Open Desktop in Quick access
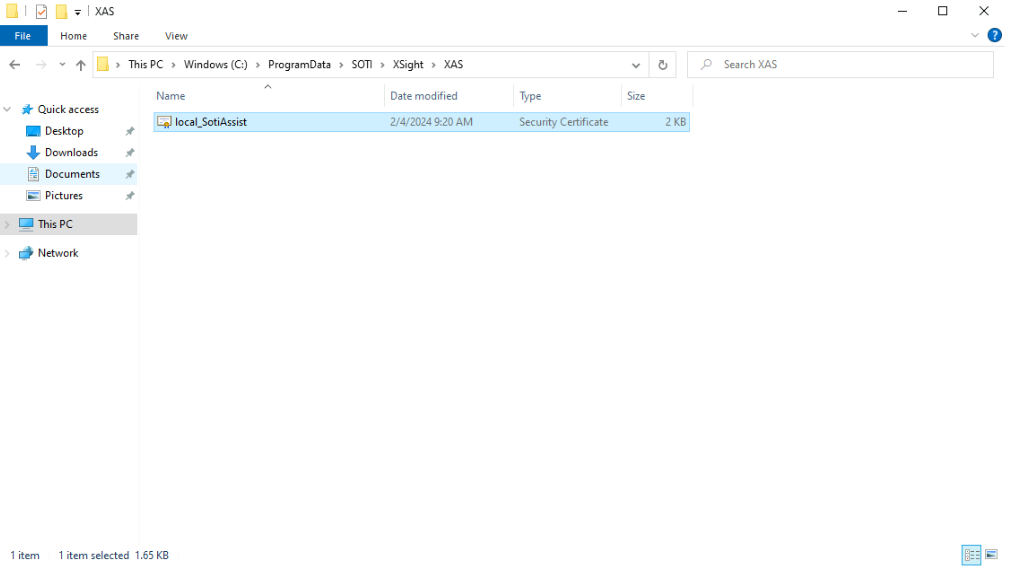The height and width of the screenshot is (573, 1009). pos(64,131)
